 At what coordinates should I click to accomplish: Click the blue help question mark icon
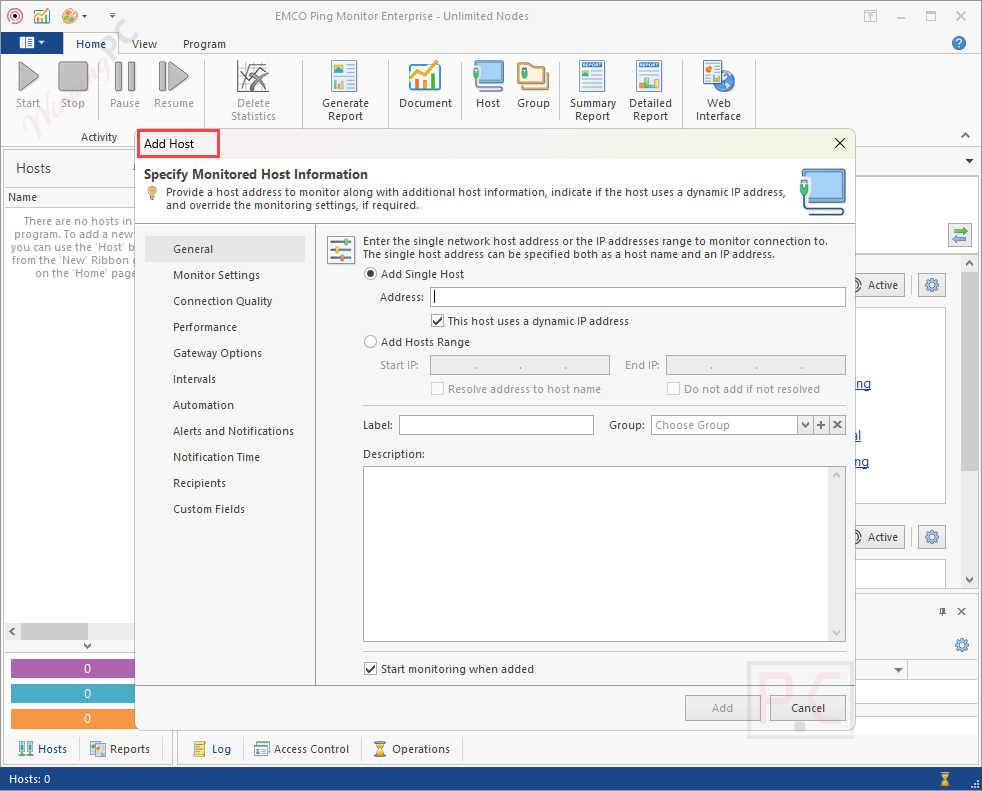coord(958,43)
